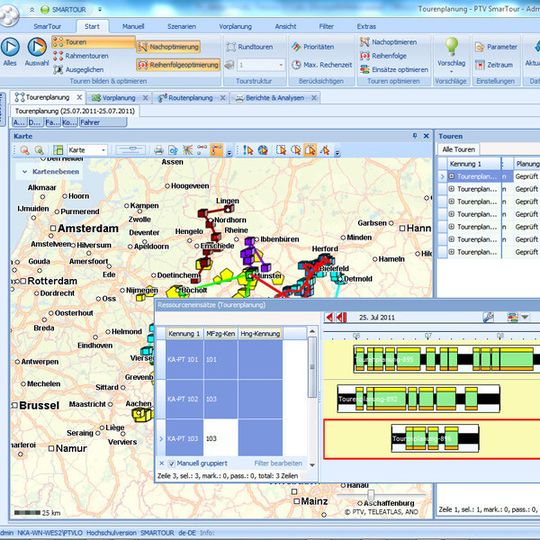
Task: Click the Reihenfolge button in Touren optimieren
Action: (x=384, y=56)
